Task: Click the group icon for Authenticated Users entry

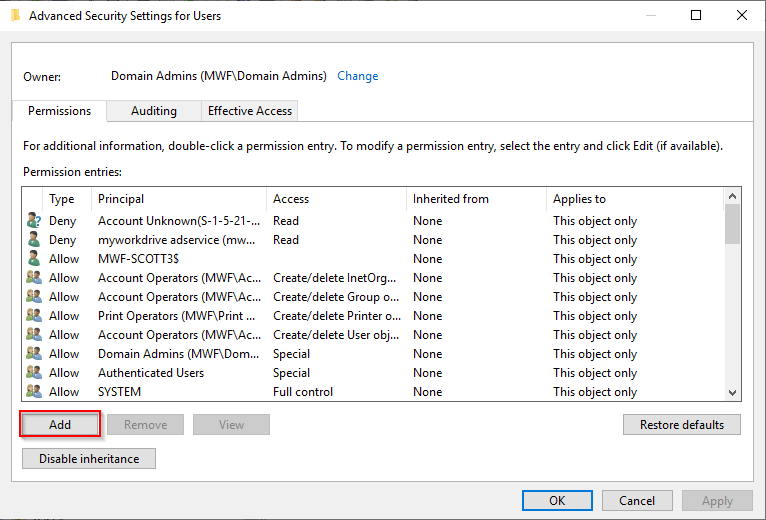Action: [x=34, y=373]
